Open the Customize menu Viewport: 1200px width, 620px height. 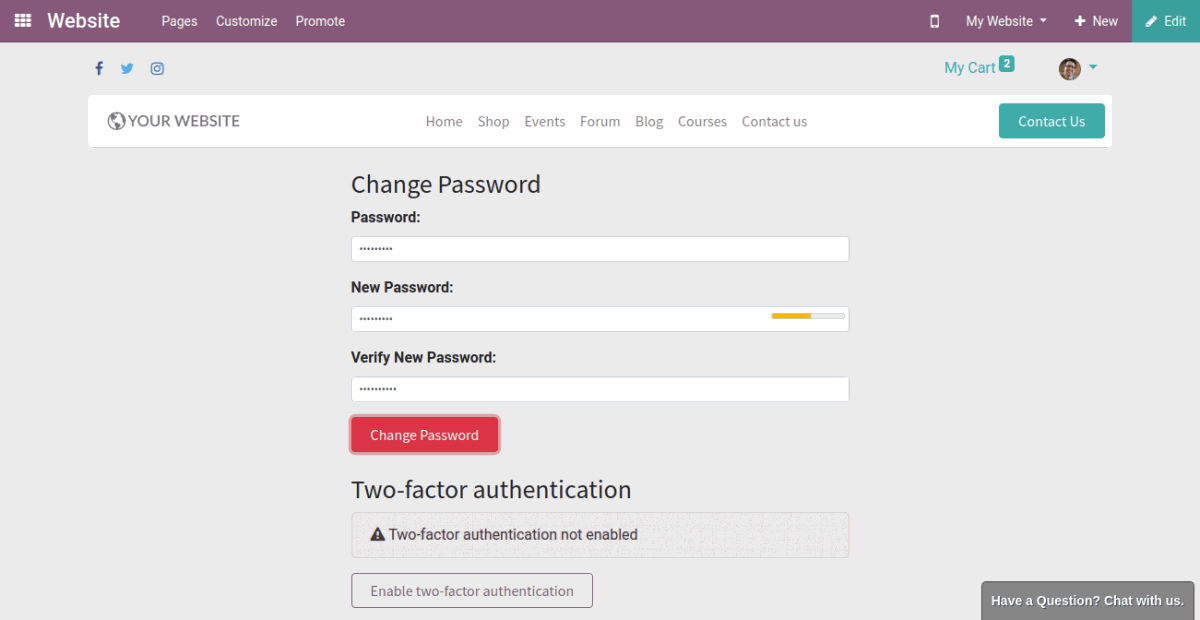[246, 21]
